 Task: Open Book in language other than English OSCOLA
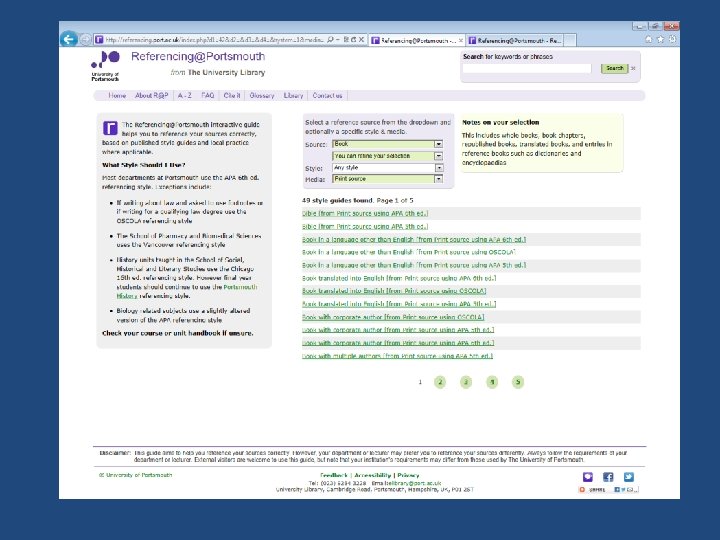pos(409,252)
